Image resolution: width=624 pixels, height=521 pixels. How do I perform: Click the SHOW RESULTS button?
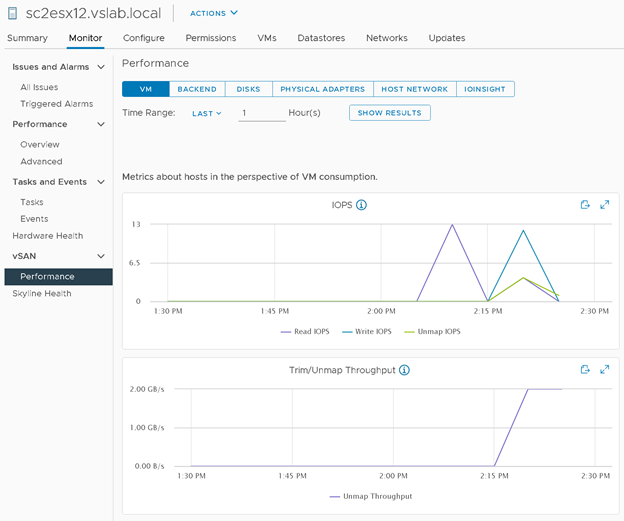click(x=390, y=113)
